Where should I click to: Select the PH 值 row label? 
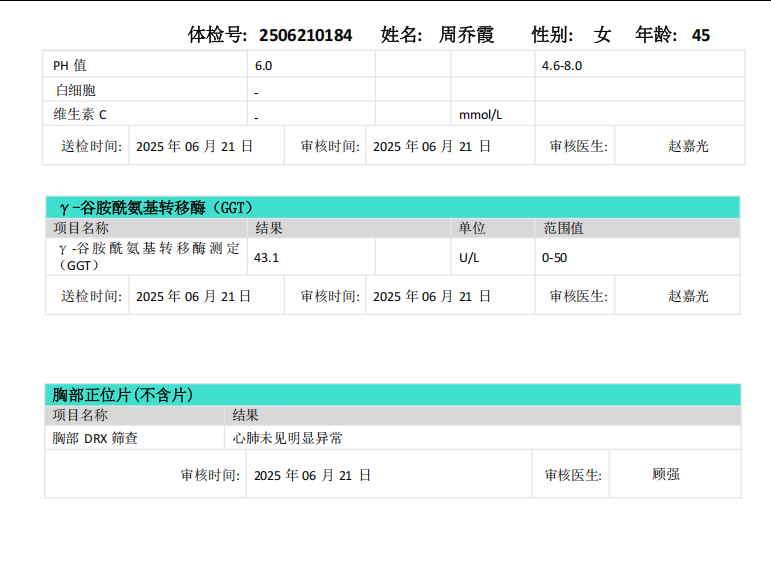coord(70,65)
